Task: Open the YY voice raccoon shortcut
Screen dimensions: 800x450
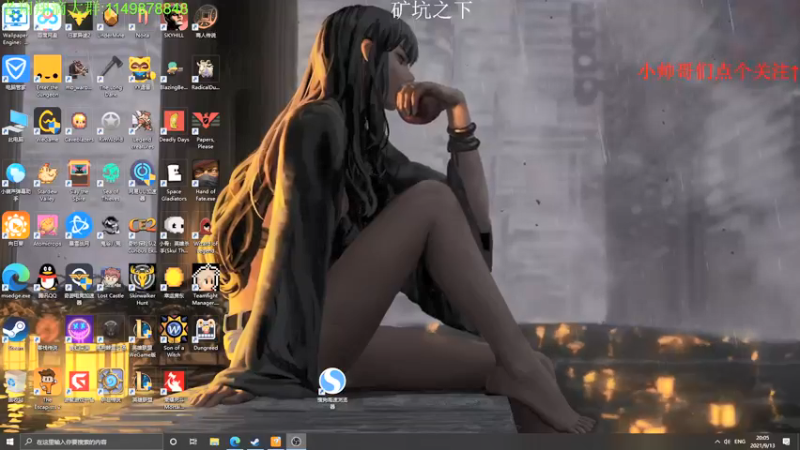Action: coord(142,73)
